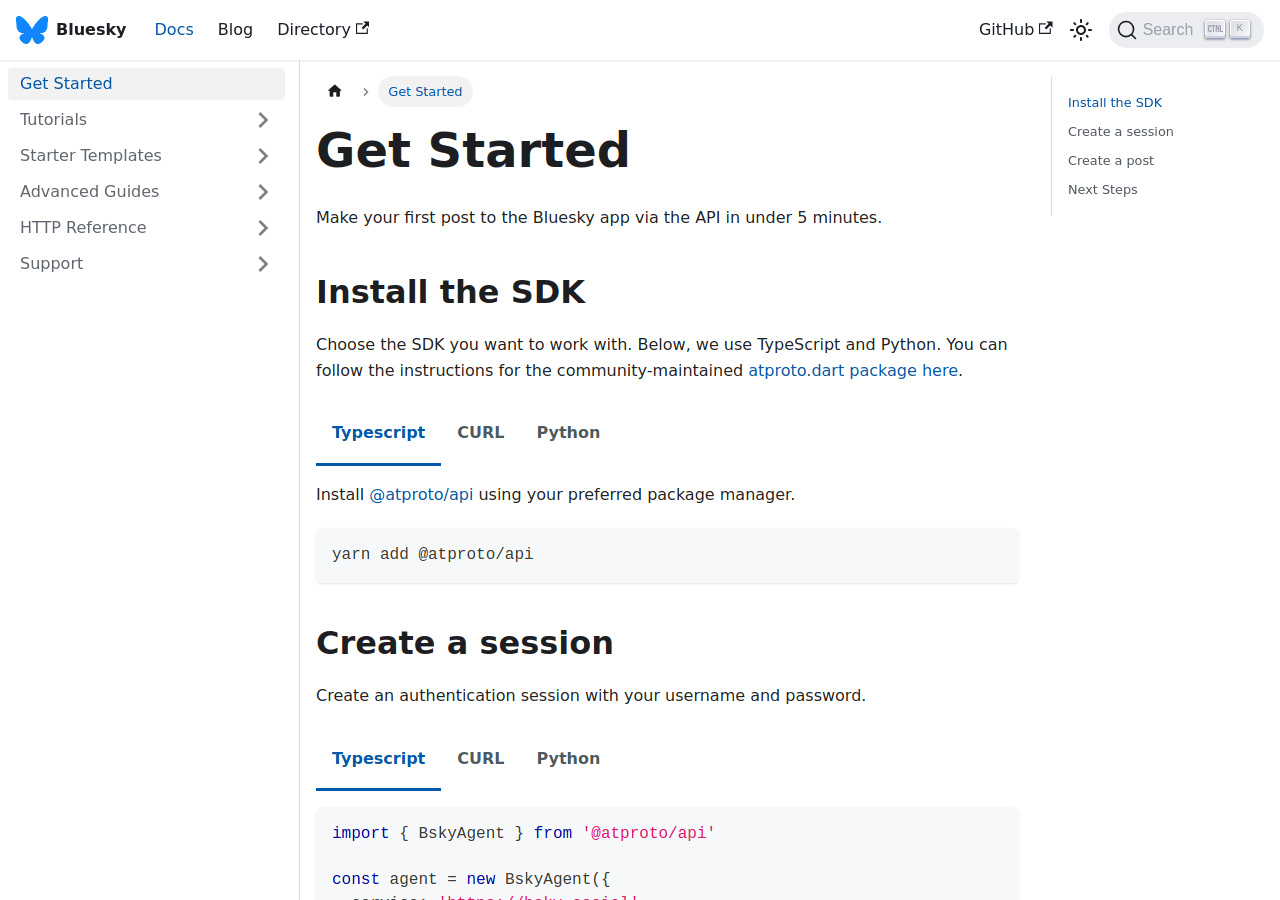The height and width of the screenshot is (900, 1280).
Task: Click the K keyboard hint in search
Action: (x=1240, y=29)
